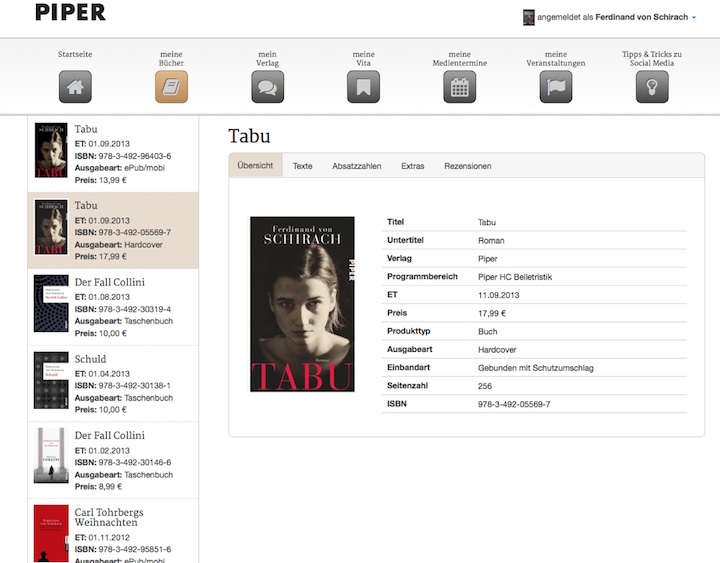Click the meine Vita bookmark icon
This screenshot has width=720, height=563.
tap(363, 87)
